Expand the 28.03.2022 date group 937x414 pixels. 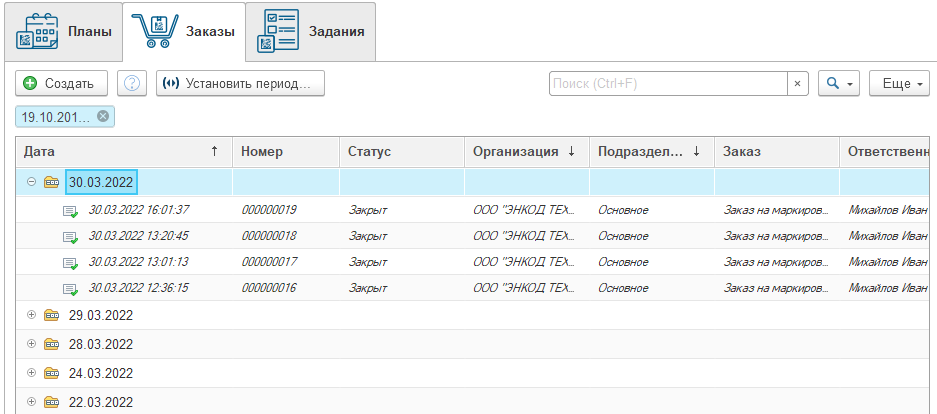(x=31, y=344)
